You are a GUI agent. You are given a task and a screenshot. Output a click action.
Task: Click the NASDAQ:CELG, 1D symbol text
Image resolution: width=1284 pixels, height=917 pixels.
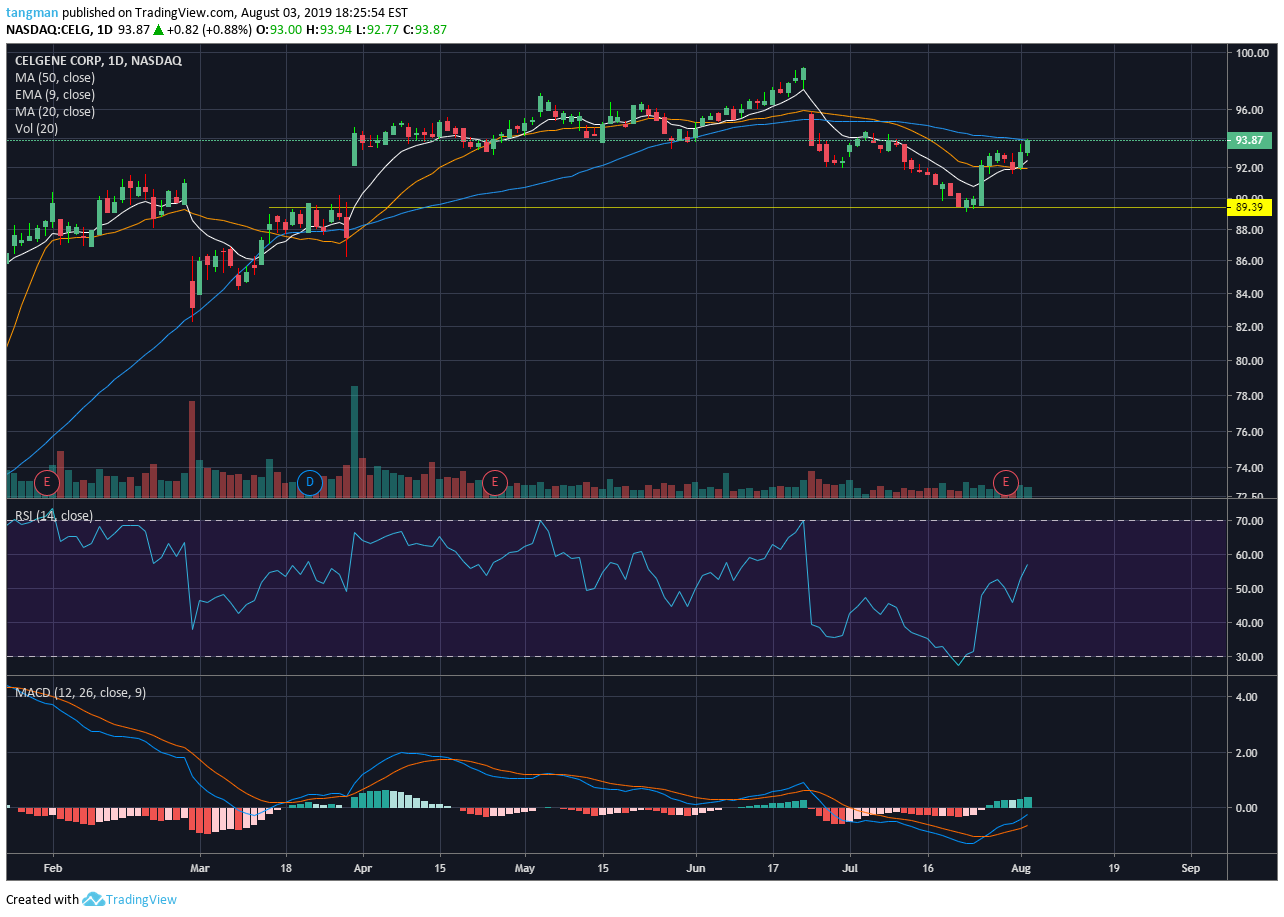click(x=58, y=30)
